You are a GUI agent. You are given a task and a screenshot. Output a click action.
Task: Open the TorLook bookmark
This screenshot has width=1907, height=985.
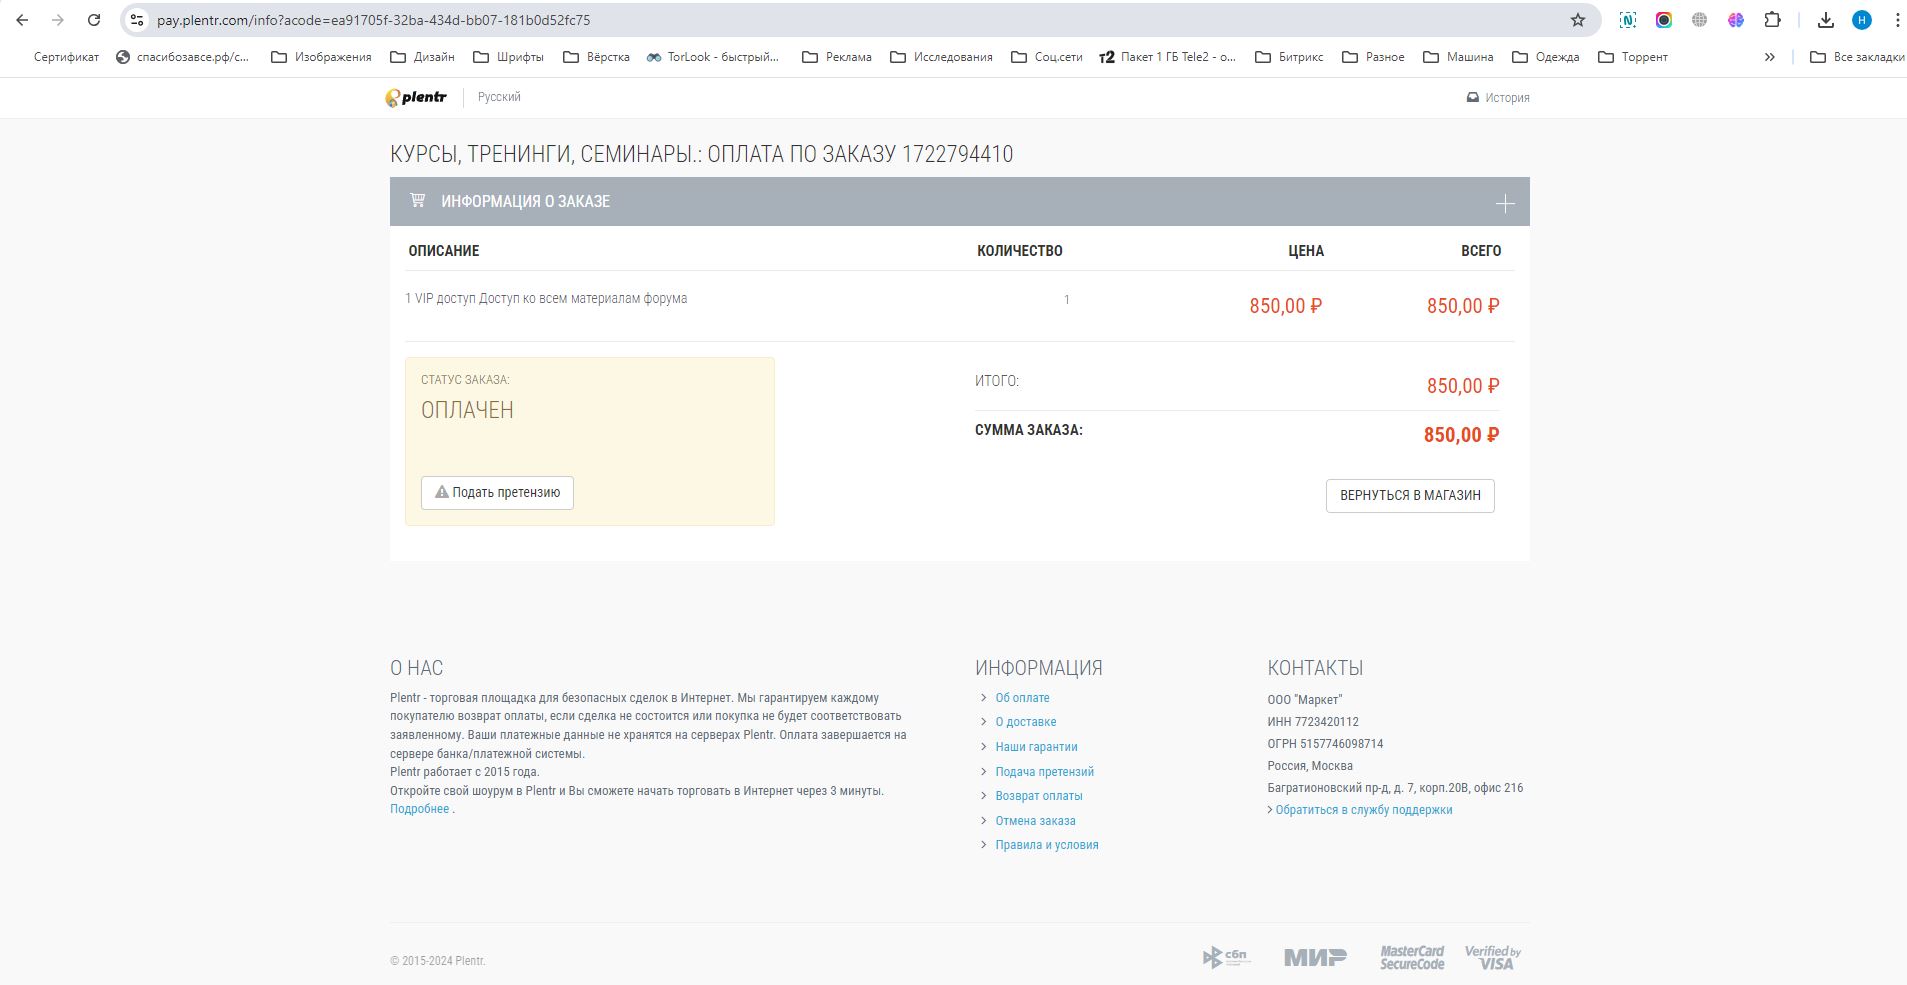[713, 57]
